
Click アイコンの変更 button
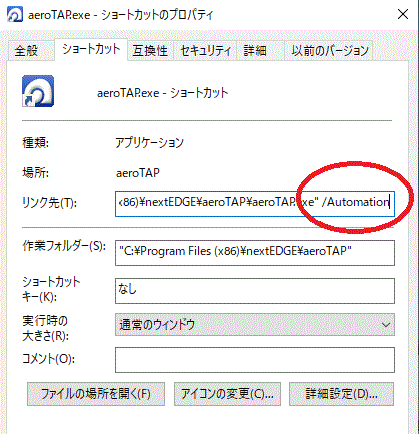pyautogui.click(x=227, y=394)
